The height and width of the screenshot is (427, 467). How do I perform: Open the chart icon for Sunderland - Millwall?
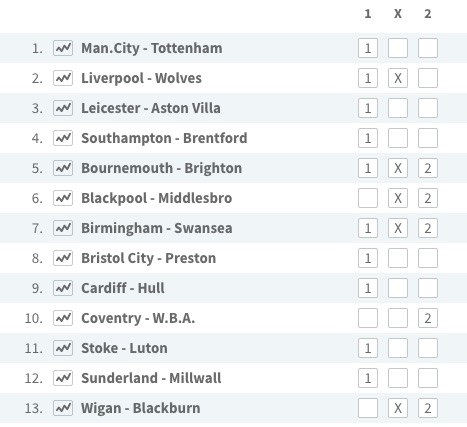click(63, 378)
